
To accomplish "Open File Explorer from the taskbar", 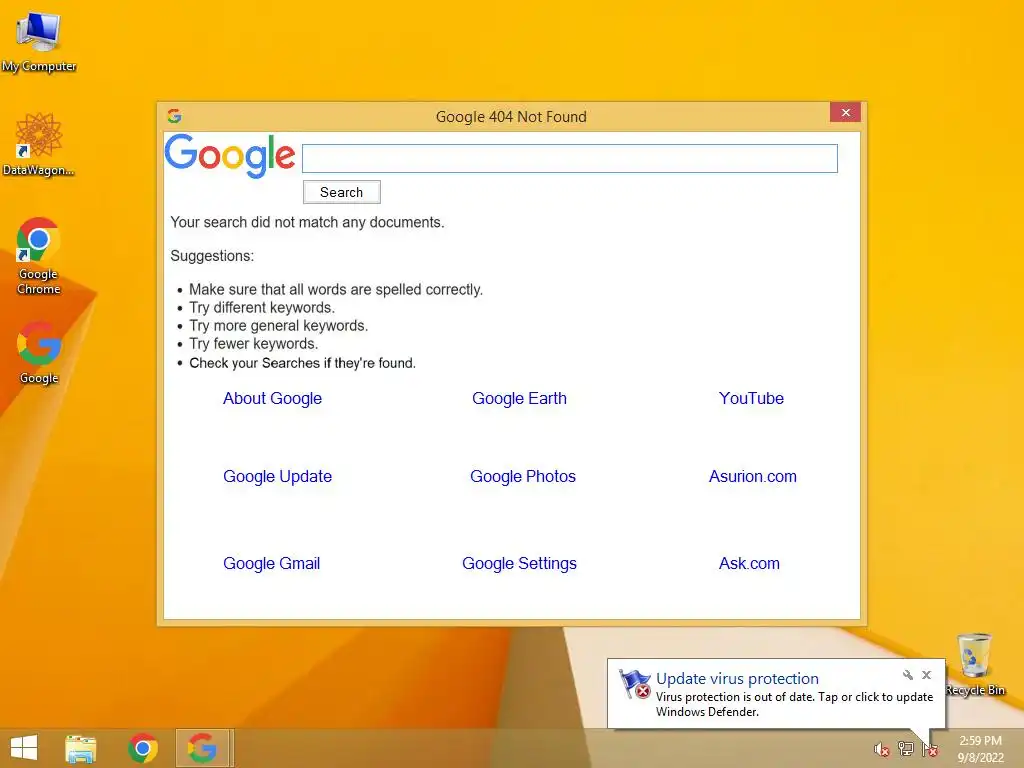I will [x=81, y=748].
